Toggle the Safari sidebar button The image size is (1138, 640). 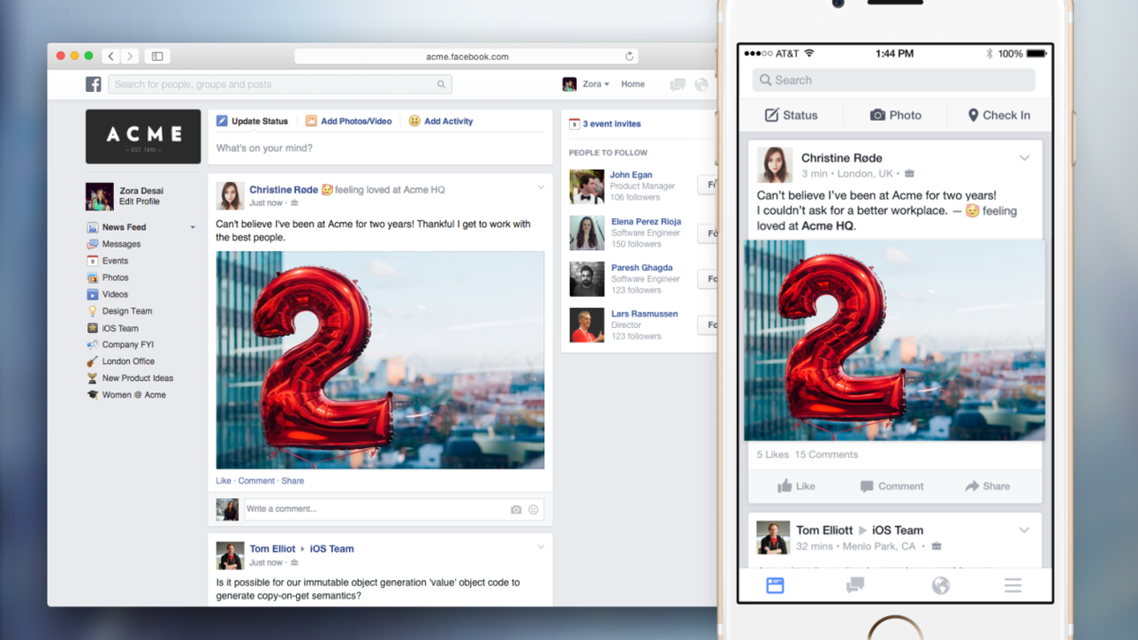[x=157, y=56]
